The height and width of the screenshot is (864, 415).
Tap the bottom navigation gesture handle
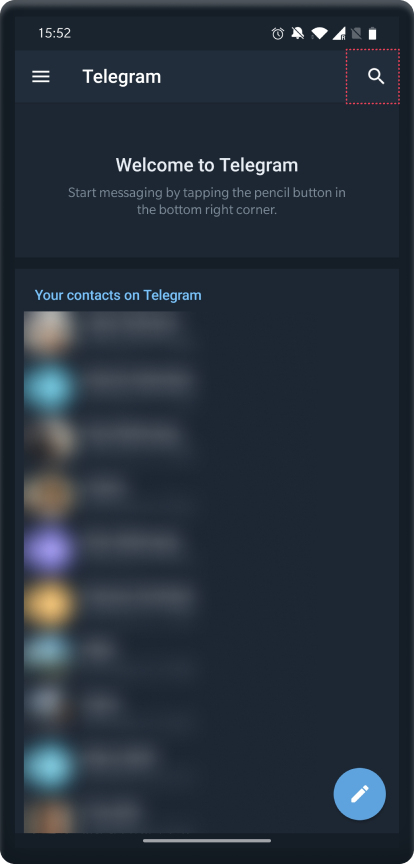click(207, 840)
